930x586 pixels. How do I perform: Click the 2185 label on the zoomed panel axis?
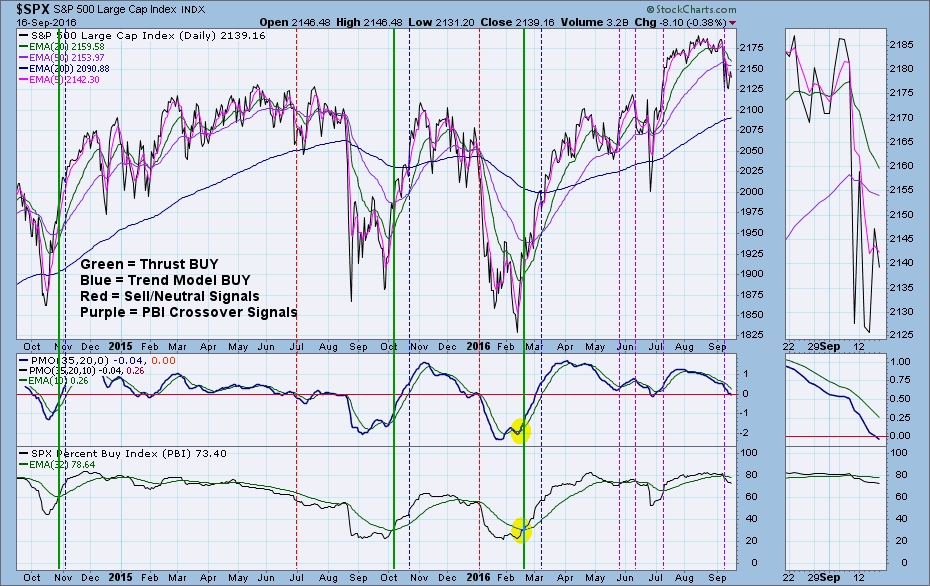pos(902,44)
